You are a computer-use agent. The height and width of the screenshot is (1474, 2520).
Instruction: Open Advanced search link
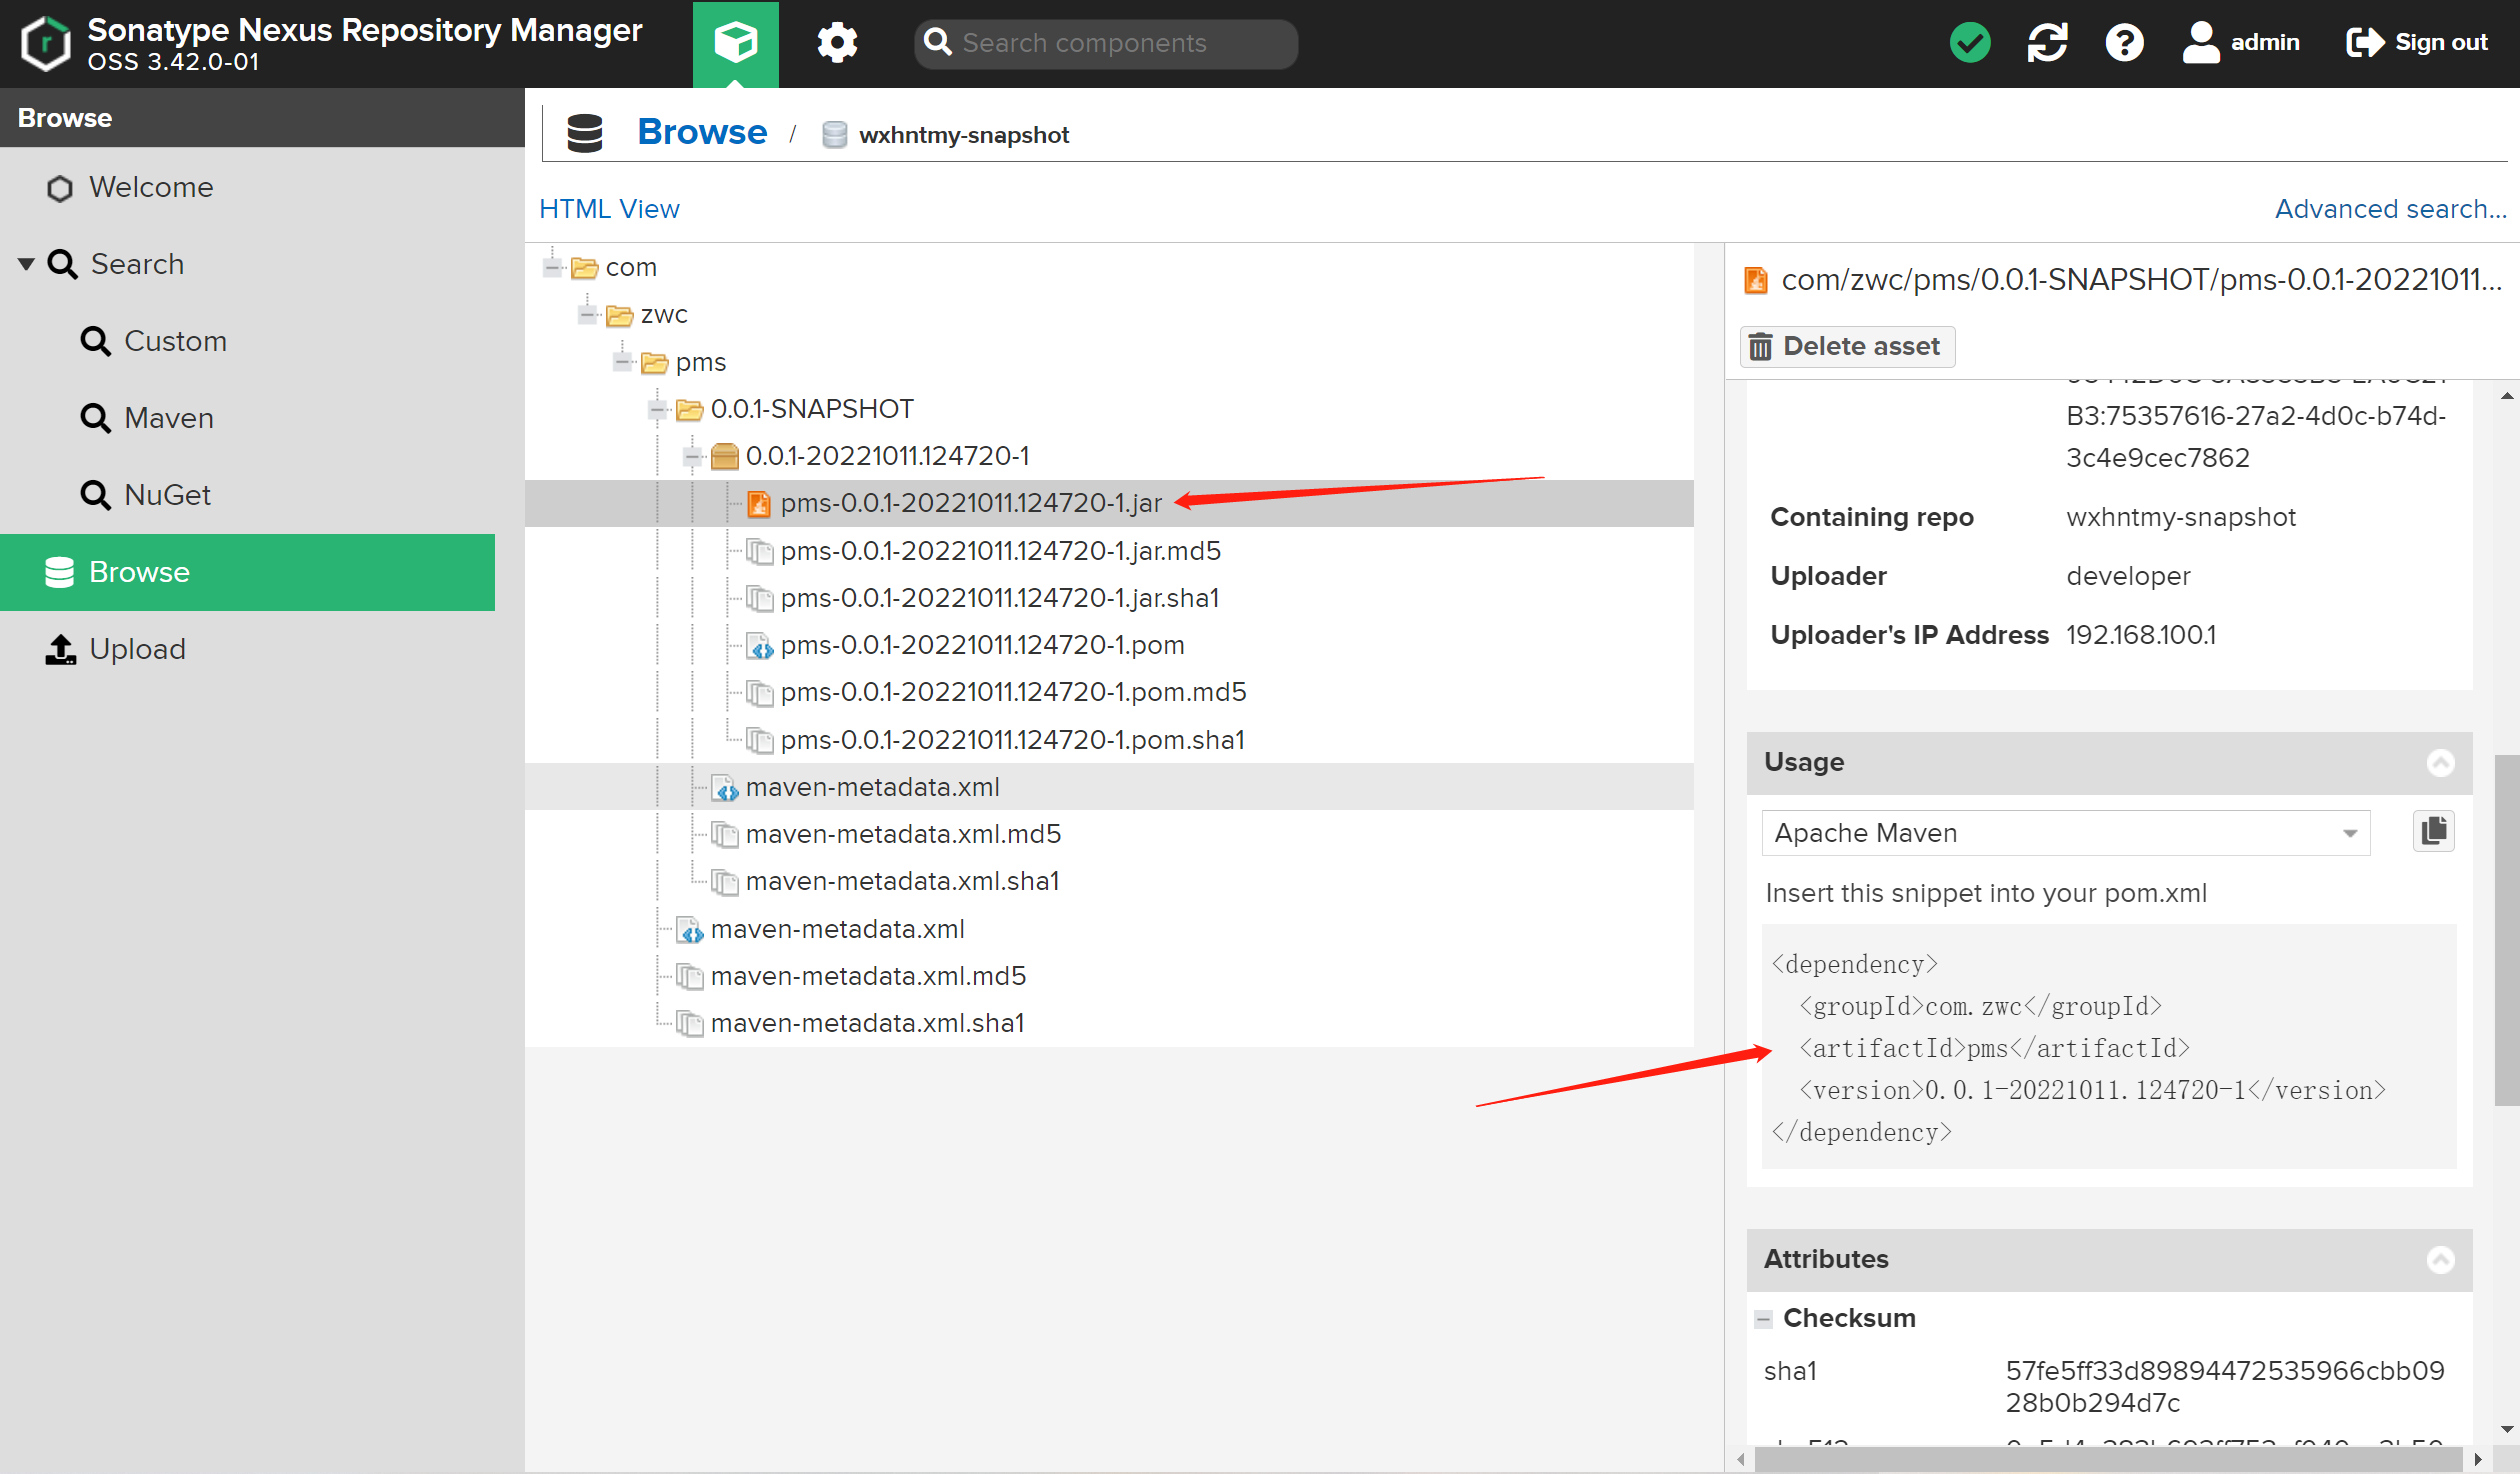click(2391, 209)
